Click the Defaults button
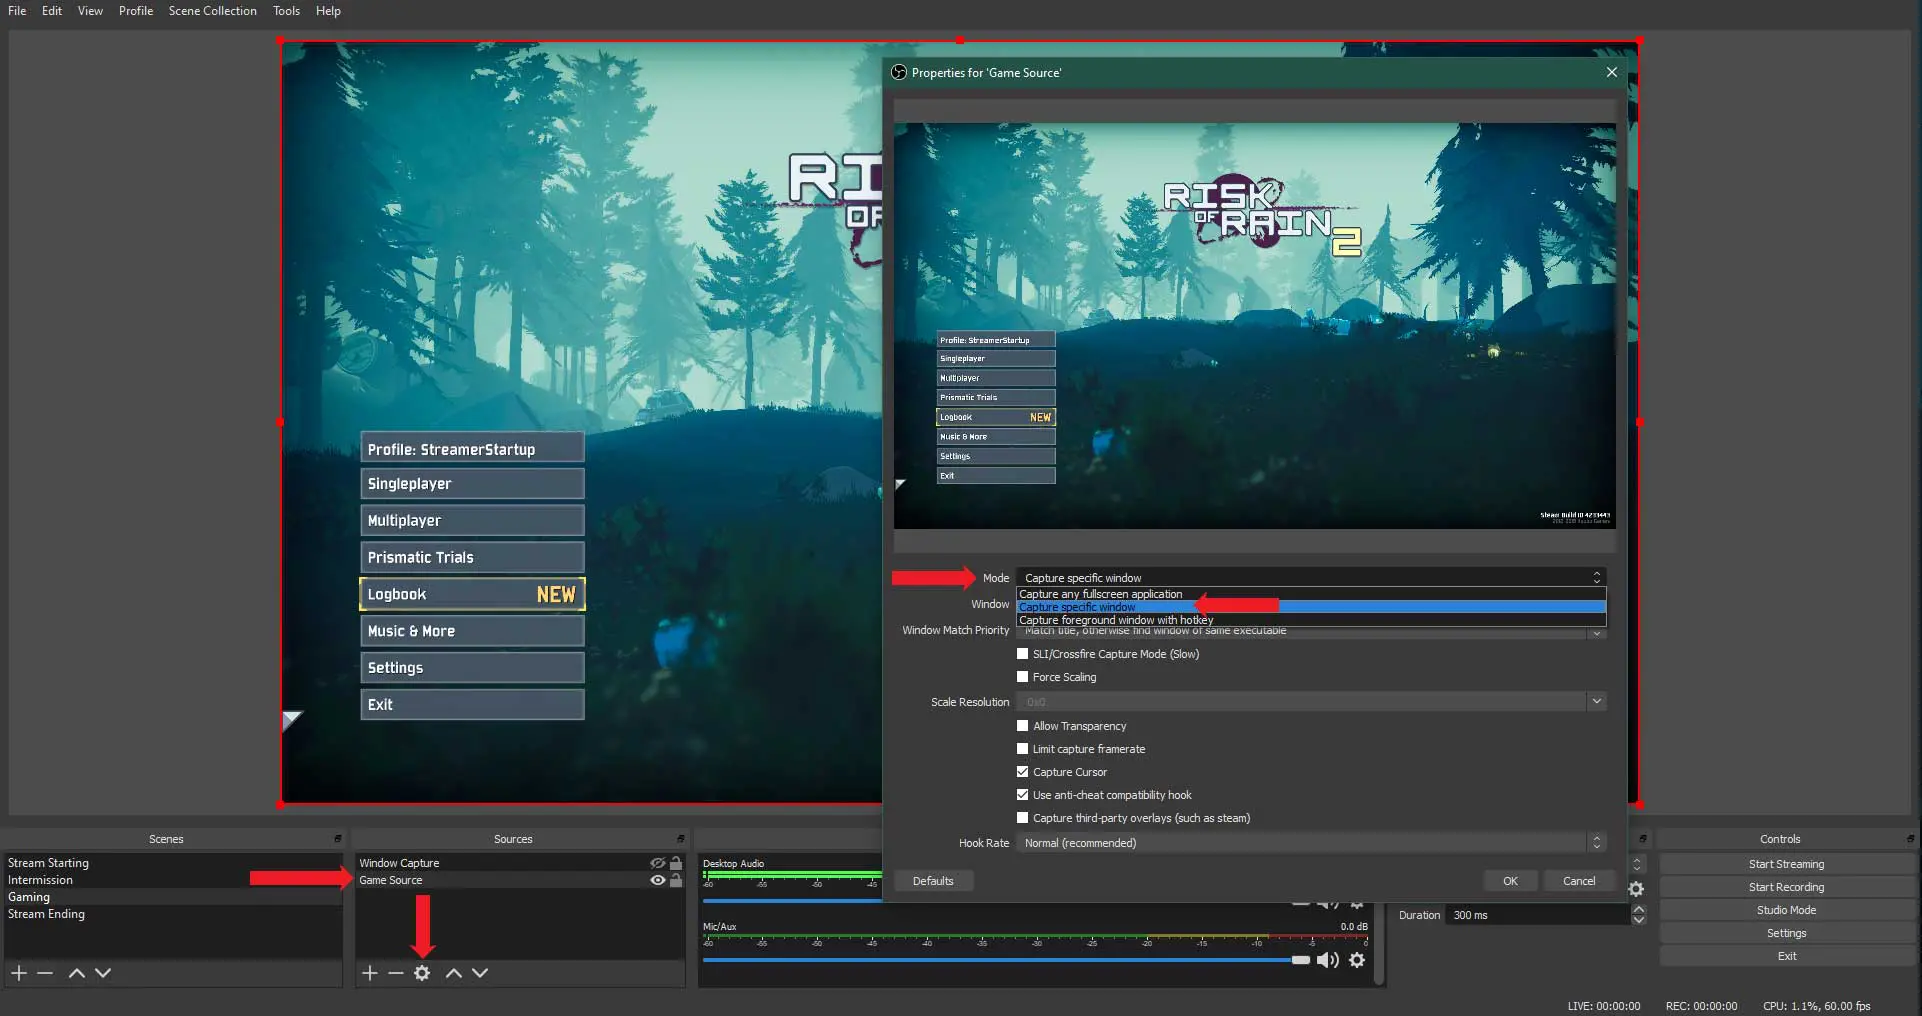1922x1016 pixels. [933, 881]
